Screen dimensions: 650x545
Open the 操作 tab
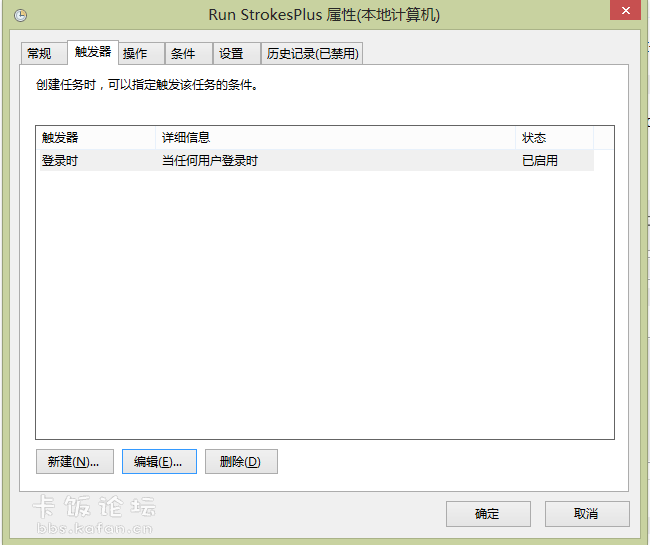pyautogui.click(x=142, y=53)
